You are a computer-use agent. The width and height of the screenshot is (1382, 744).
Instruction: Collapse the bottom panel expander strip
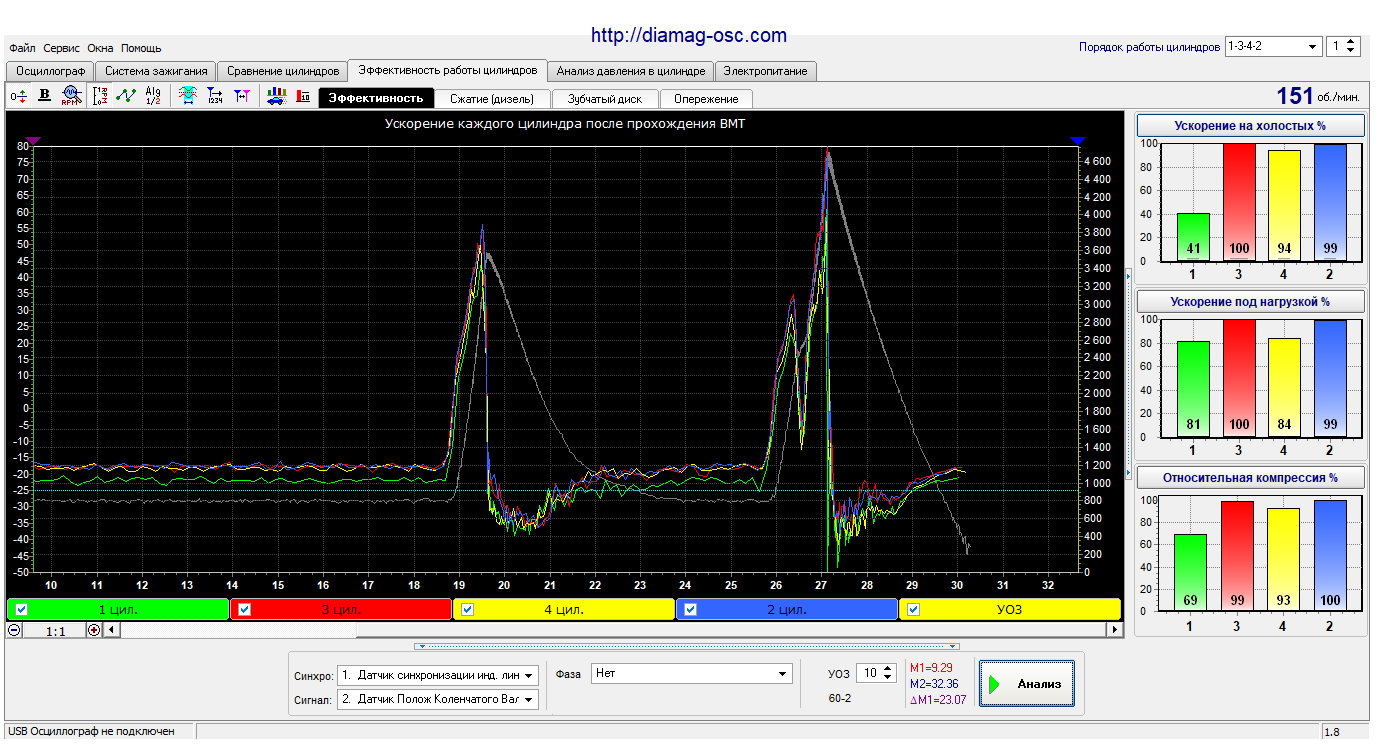pyautogui.click(x=687, y=646)
